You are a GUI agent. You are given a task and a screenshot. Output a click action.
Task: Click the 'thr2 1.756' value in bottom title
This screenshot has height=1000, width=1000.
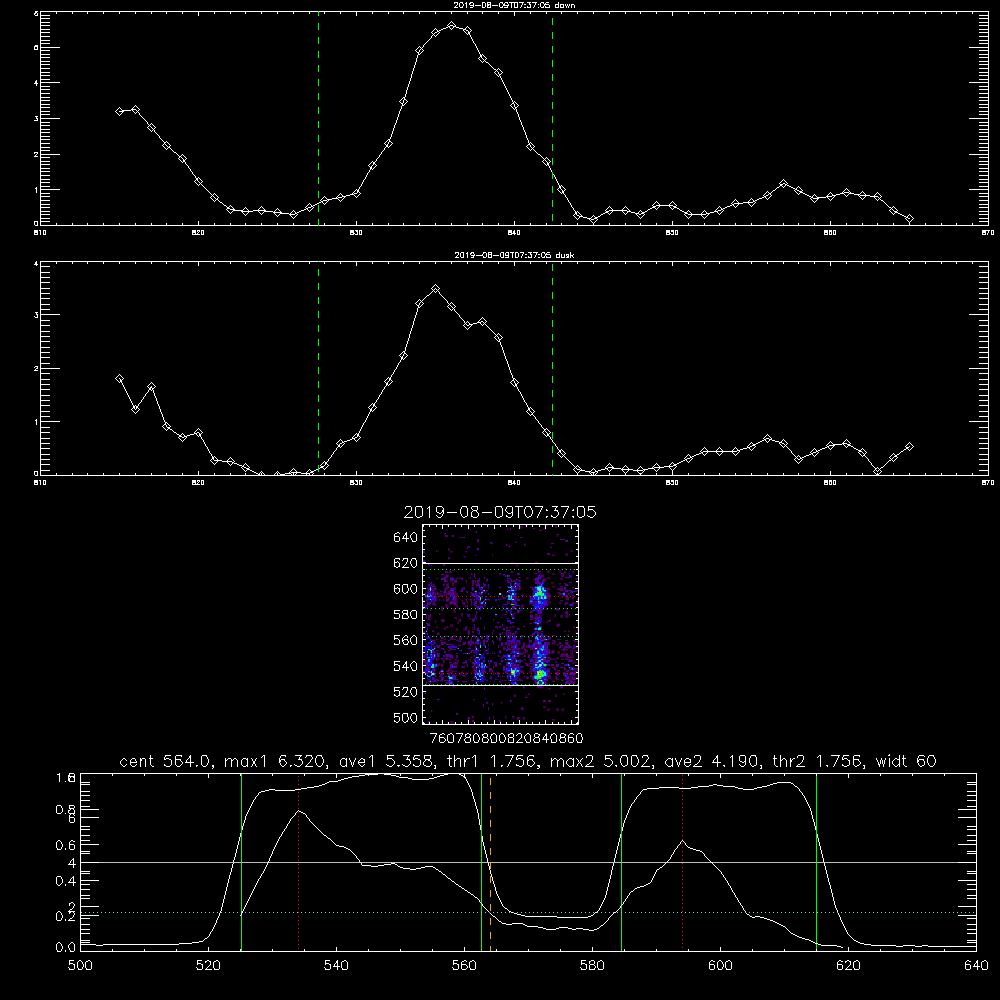pos(818,761)
